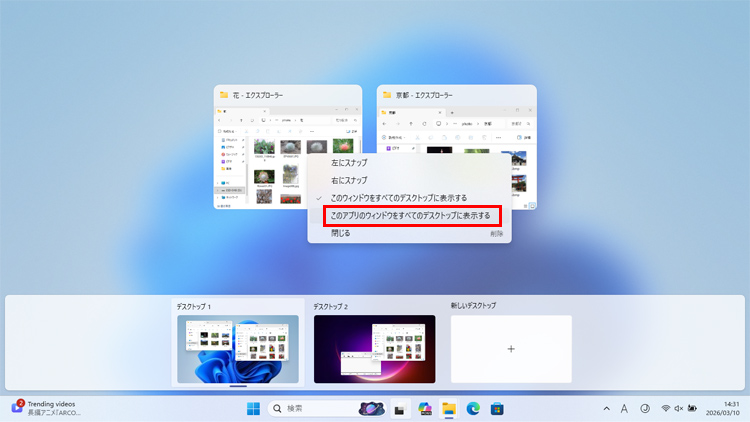Screen dimensions: 750x422
Task: Select '右にスナップ' from the context menu
Action: pos(349,180)
